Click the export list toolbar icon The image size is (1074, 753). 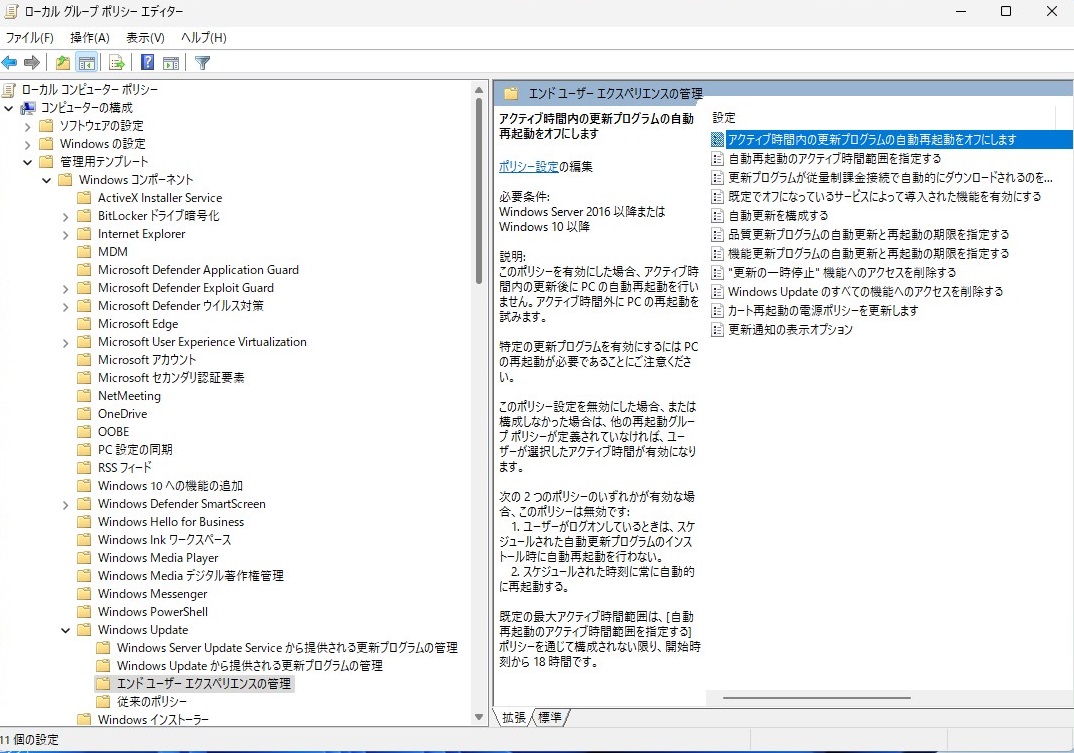pyautogui.click(x=116, y=63)
